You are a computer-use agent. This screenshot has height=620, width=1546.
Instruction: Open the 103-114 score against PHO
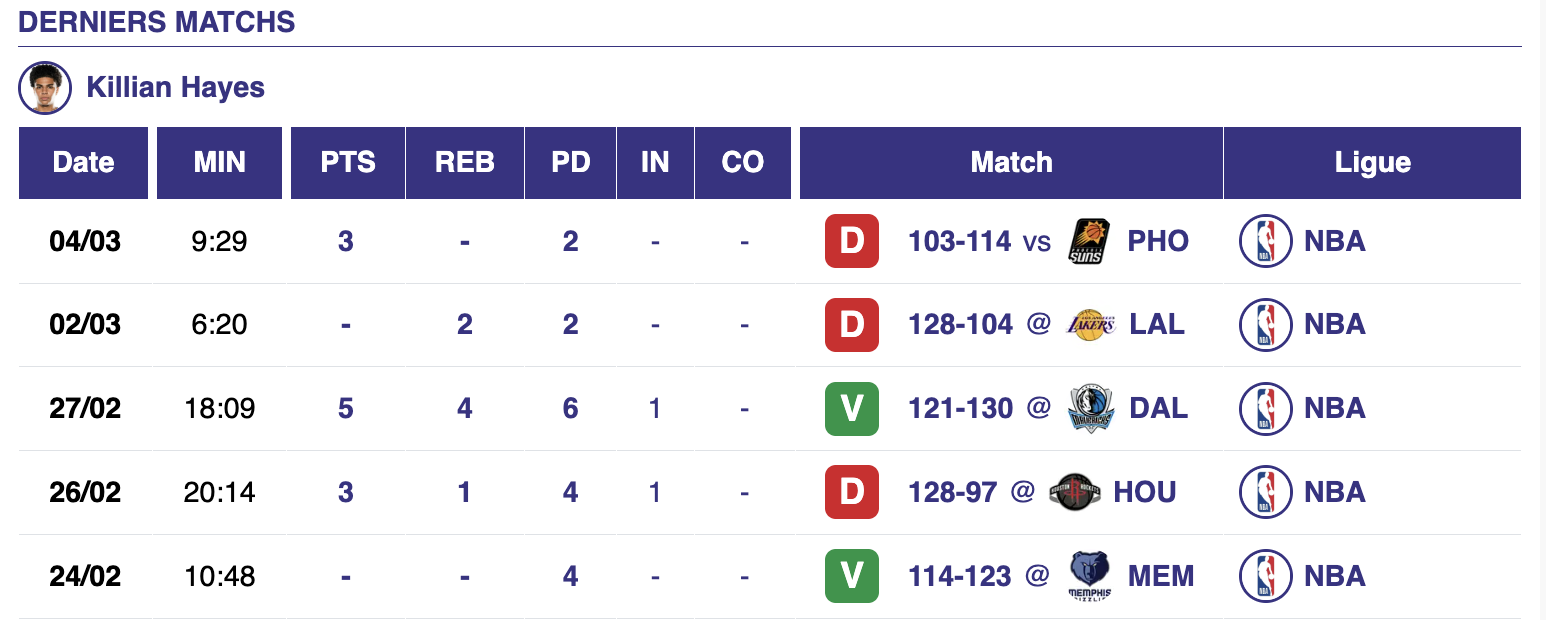(x=959, y=241)
